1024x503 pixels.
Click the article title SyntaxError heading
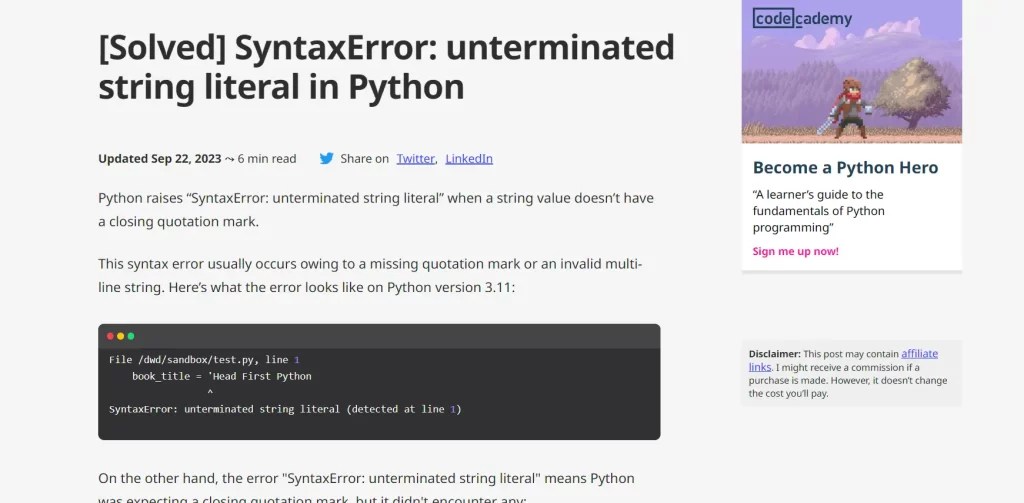[x=386, y=66]
